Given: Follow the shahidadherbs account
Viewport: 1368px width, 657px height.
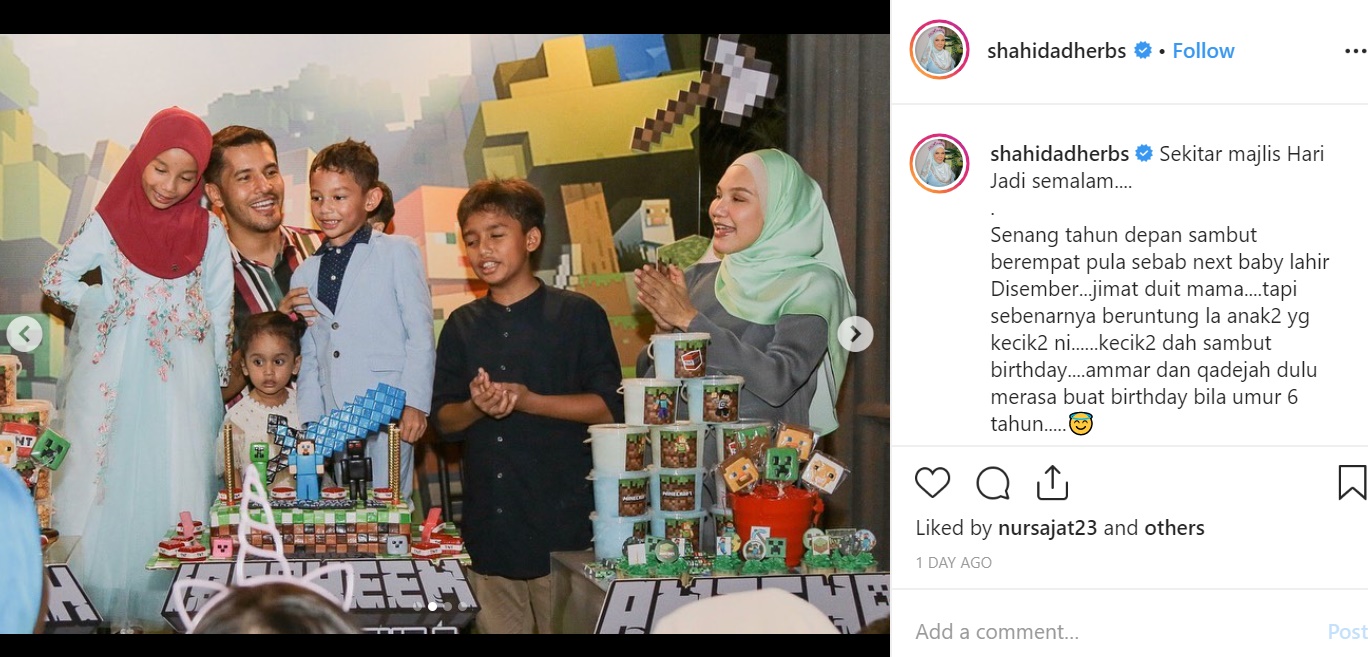Looking at the screenshot, I should point(1203,51).
